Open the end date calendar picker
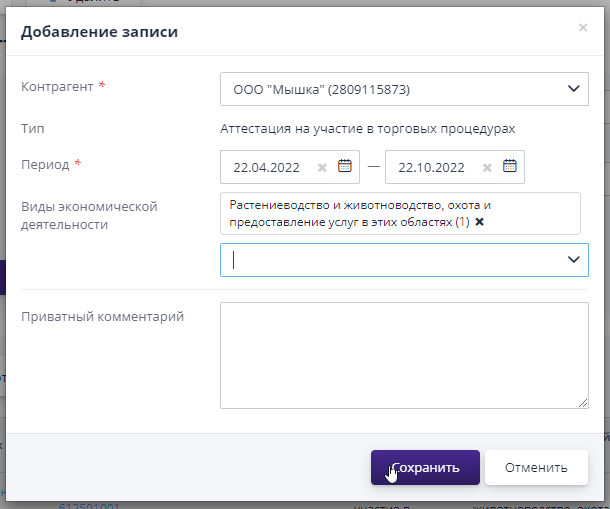The height and width of the screenshot is (509, 610). pos(509,167)
